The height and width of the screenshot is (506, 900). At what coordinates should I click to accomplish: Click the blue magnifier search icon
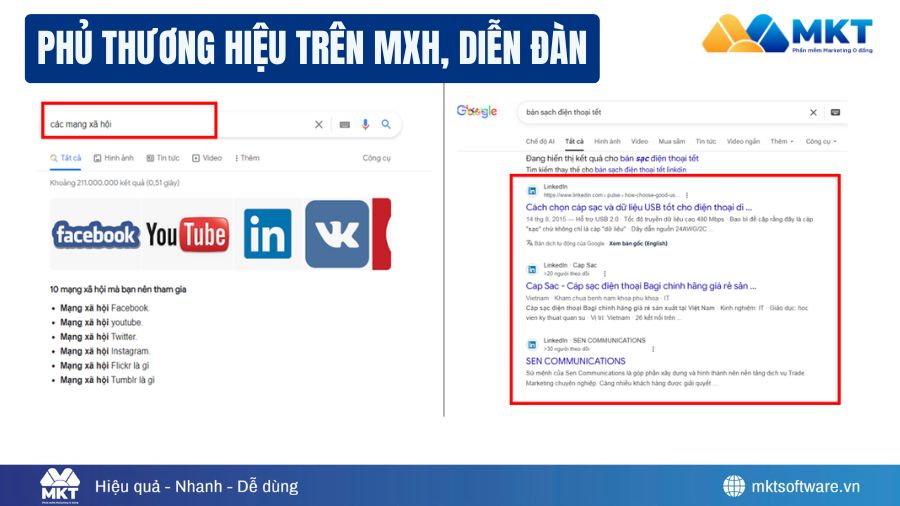click(x=386, y=124)
